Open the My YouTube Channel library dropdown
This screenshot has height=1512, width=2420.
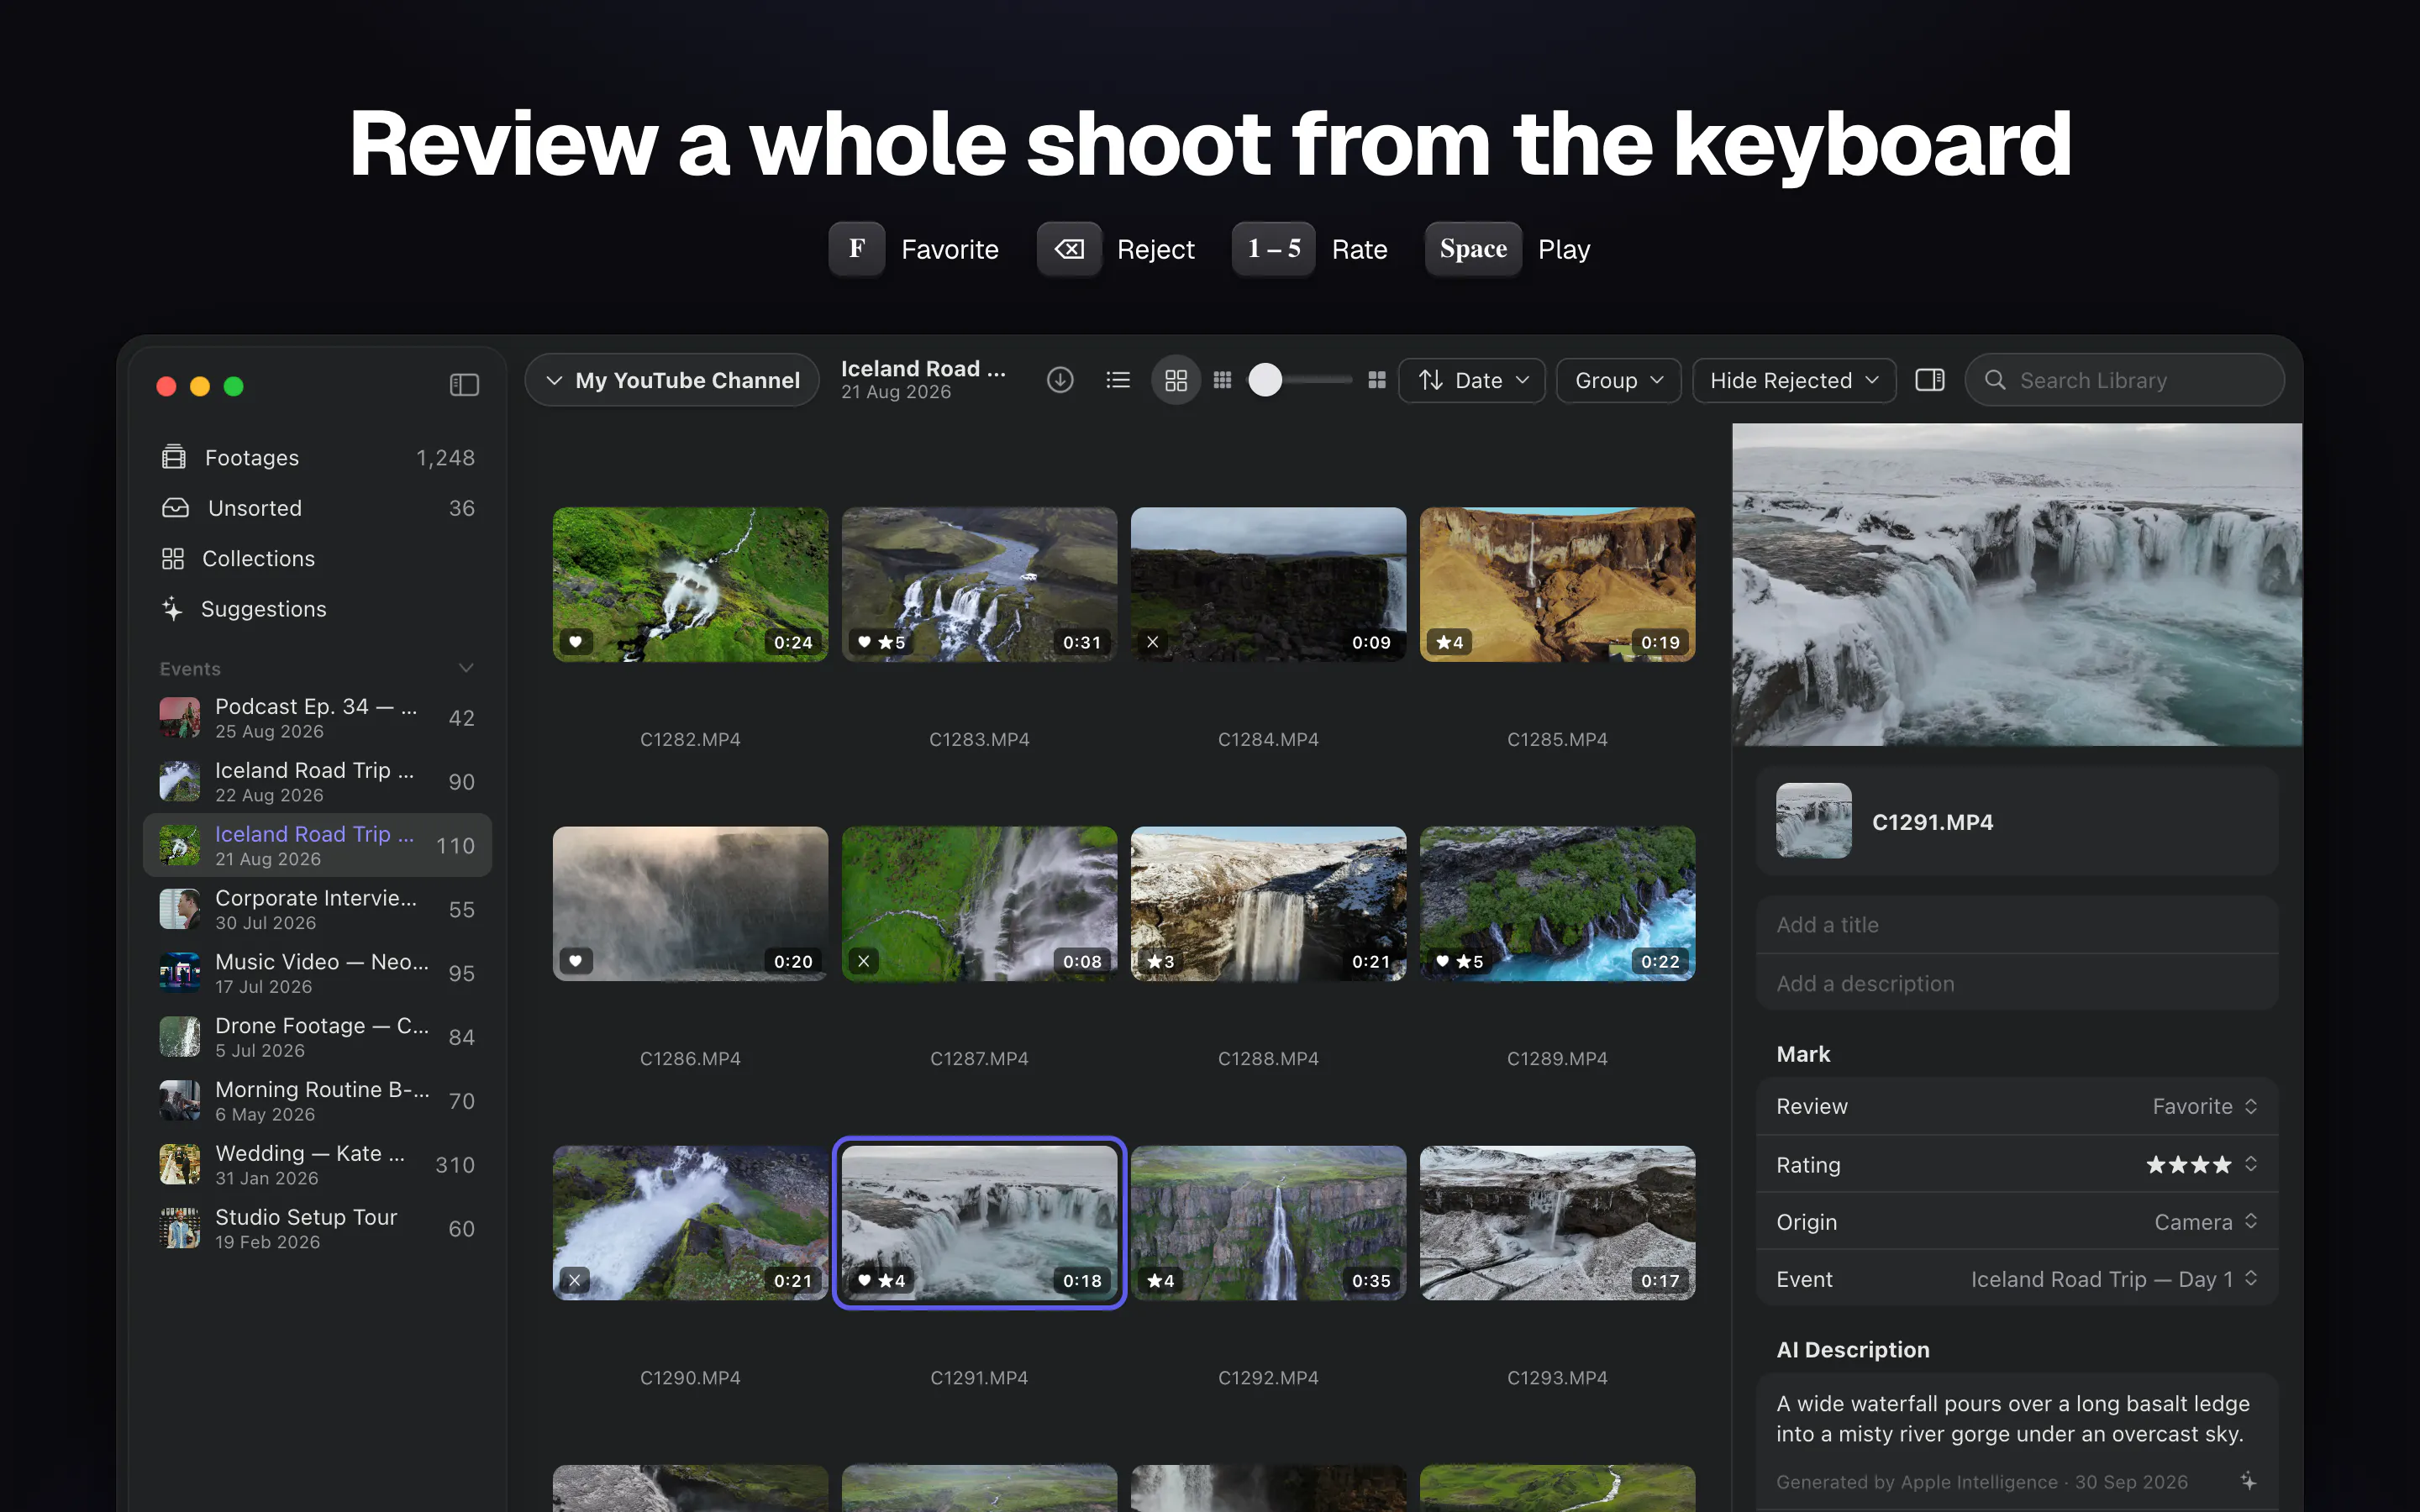pos(672,380)
